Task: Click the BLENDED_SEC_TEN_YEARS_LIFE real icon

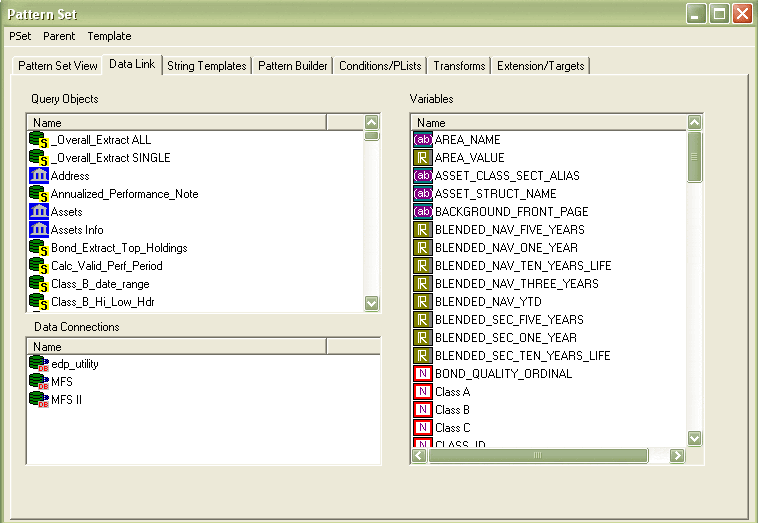Action: tap(423, 356)
